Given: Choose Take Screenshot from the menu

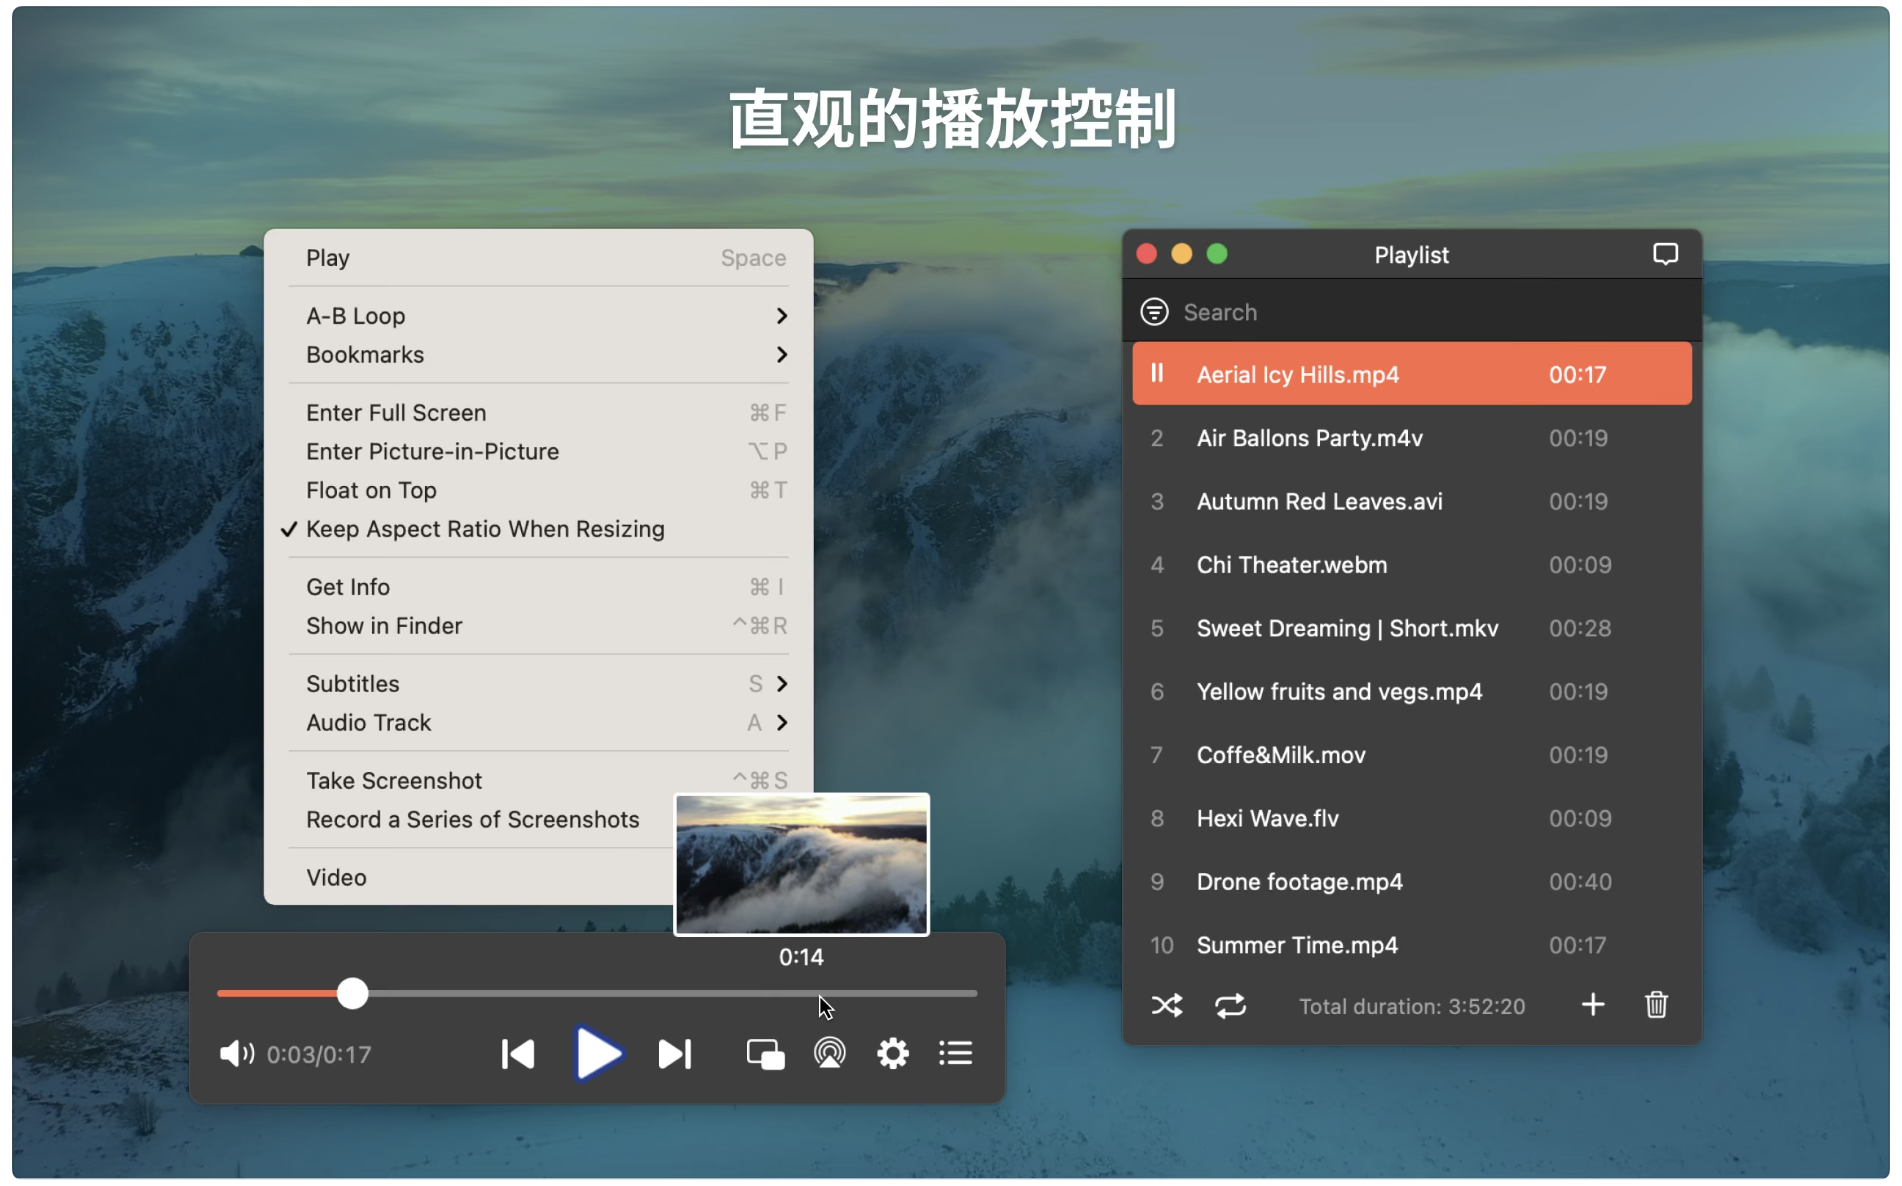Looking at the screenshot, I should tap(394, 780).
